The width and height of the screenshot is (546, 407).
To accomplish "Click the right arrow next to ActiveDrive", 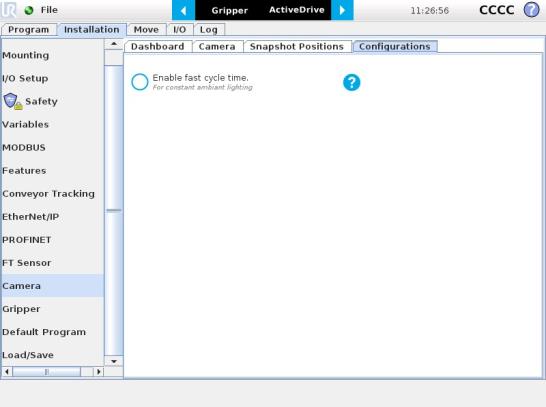I will tap(342, 10).
